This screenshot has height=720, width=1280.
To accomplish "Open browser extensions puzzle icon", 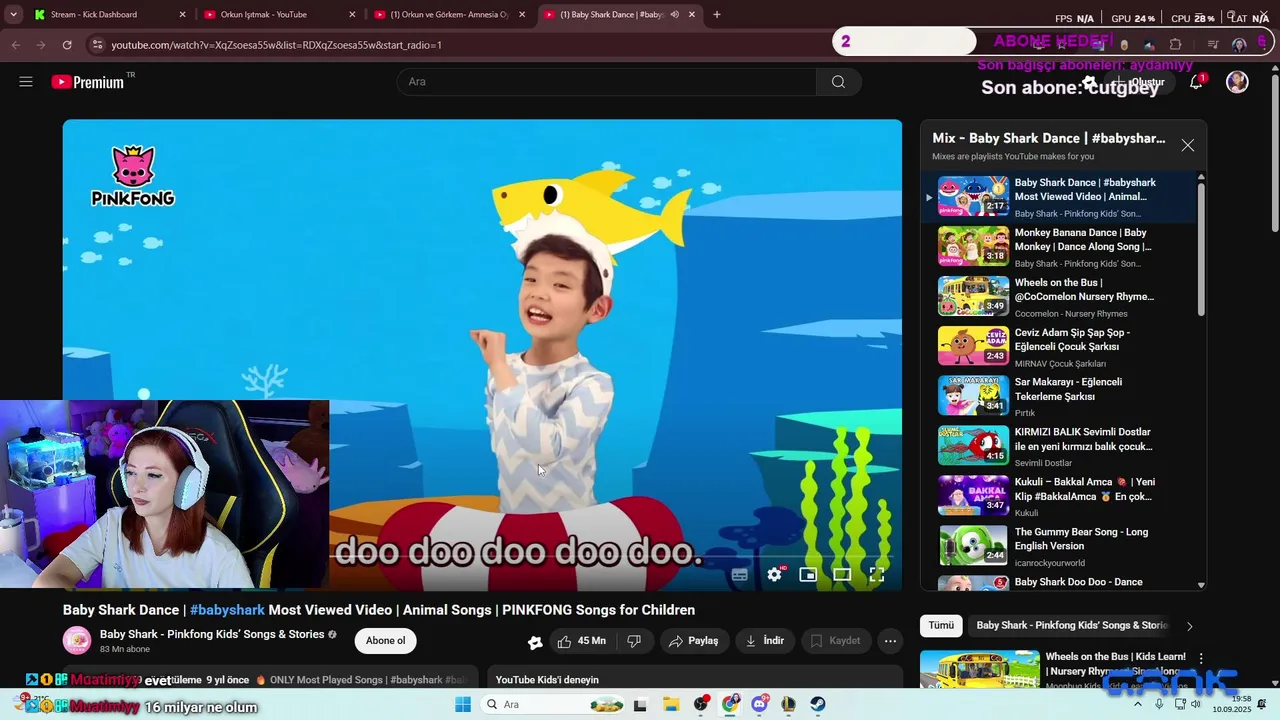I will click(x=1175, y=45).
